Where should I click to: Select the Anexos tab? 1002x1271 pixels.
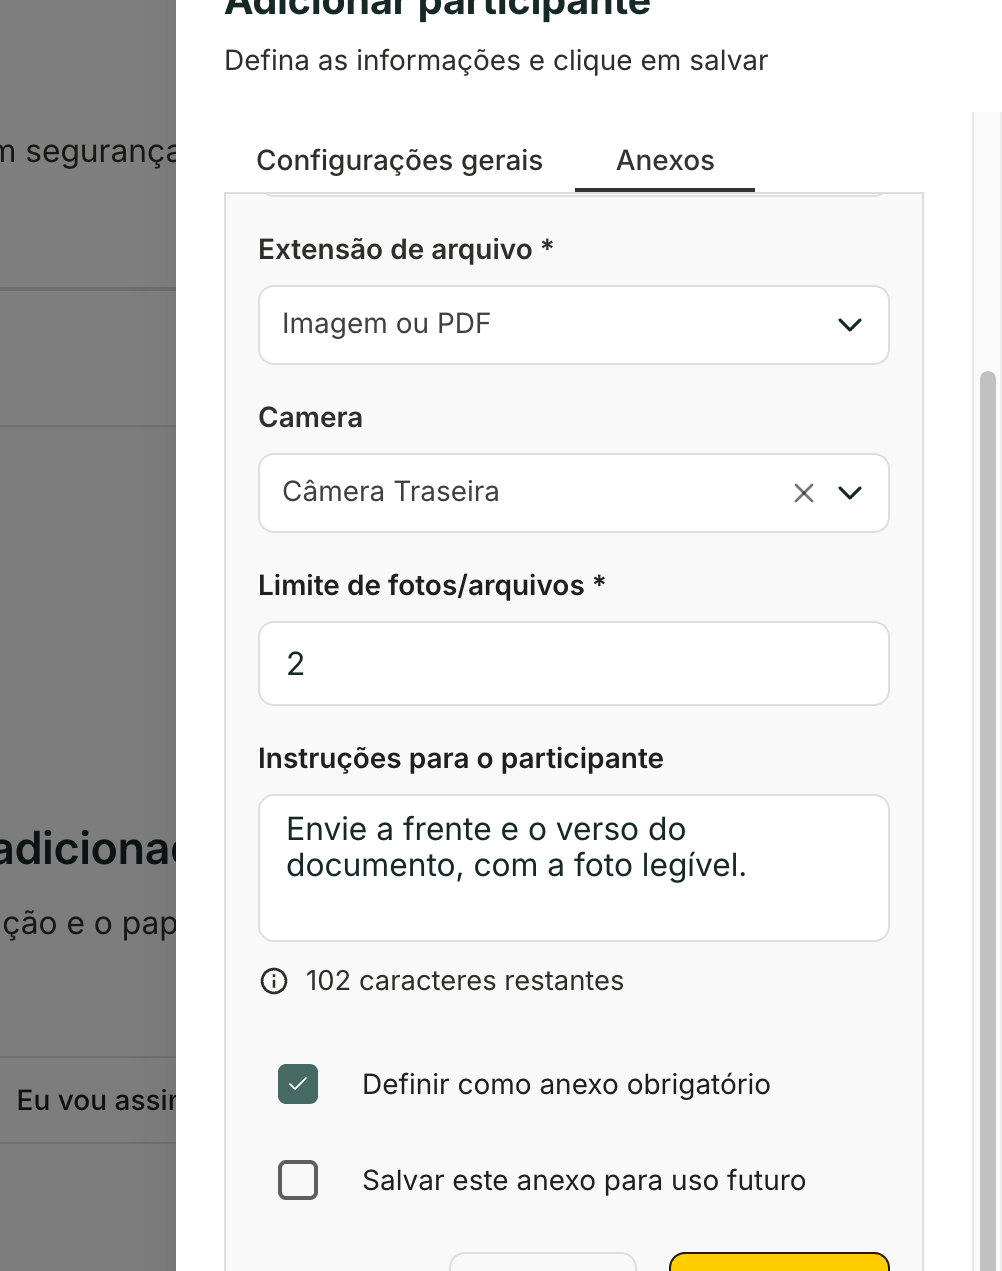coord(665,161)
